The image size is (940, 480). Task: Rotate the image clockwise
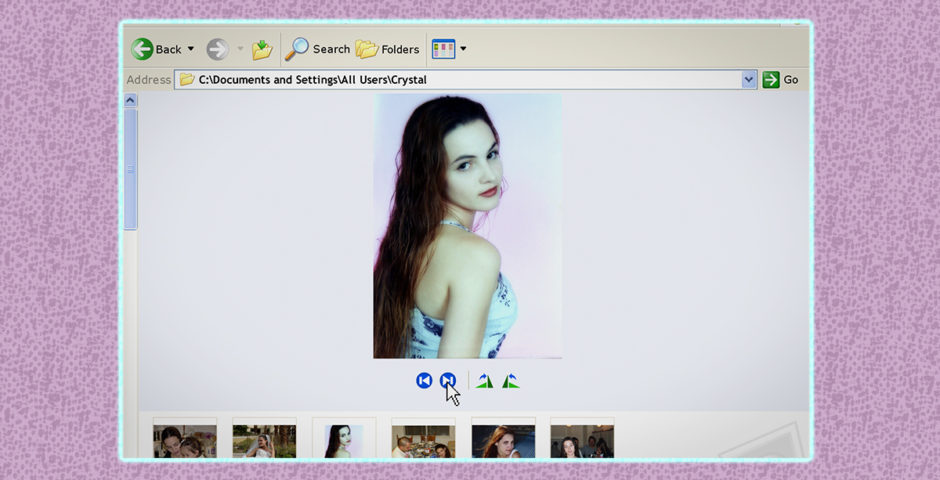[x=484, y=381]
